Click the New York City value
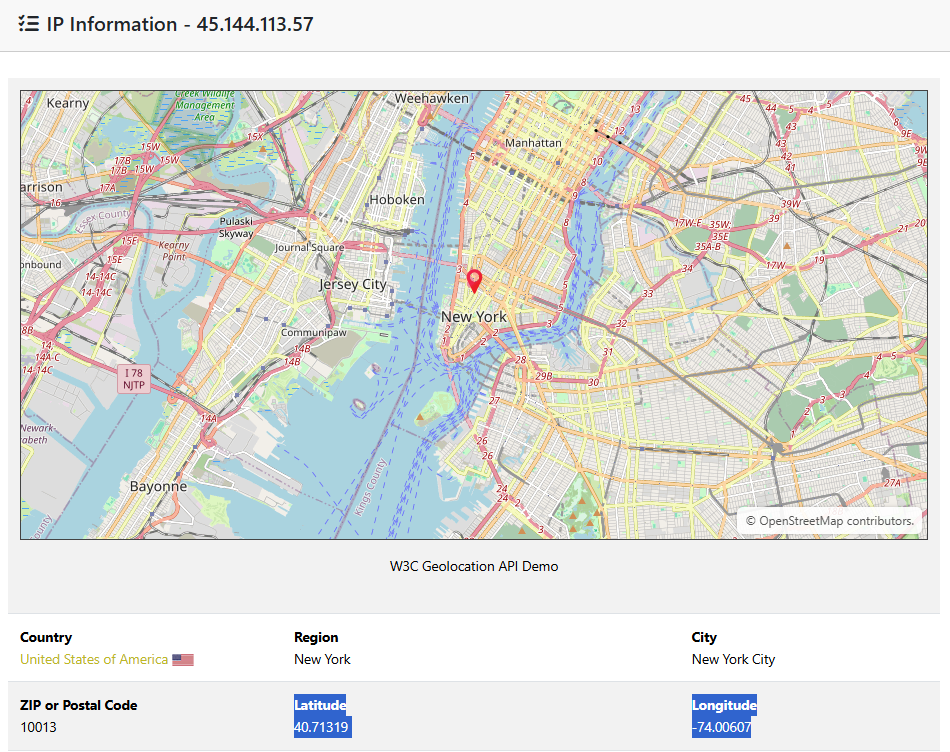 point(733,659)
